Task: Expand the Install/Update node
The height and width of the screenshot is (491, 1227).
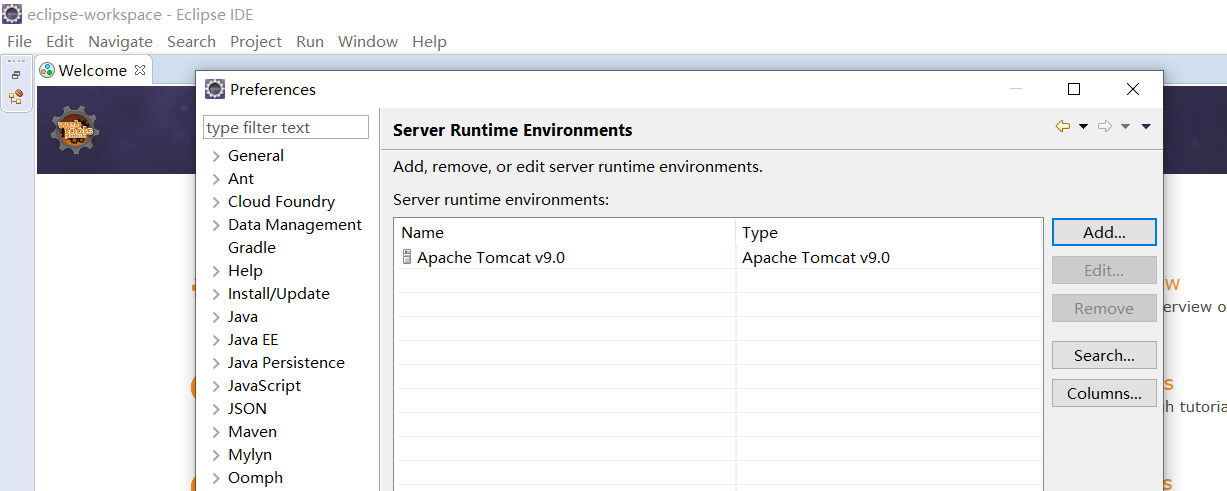Action: [216, 294]
